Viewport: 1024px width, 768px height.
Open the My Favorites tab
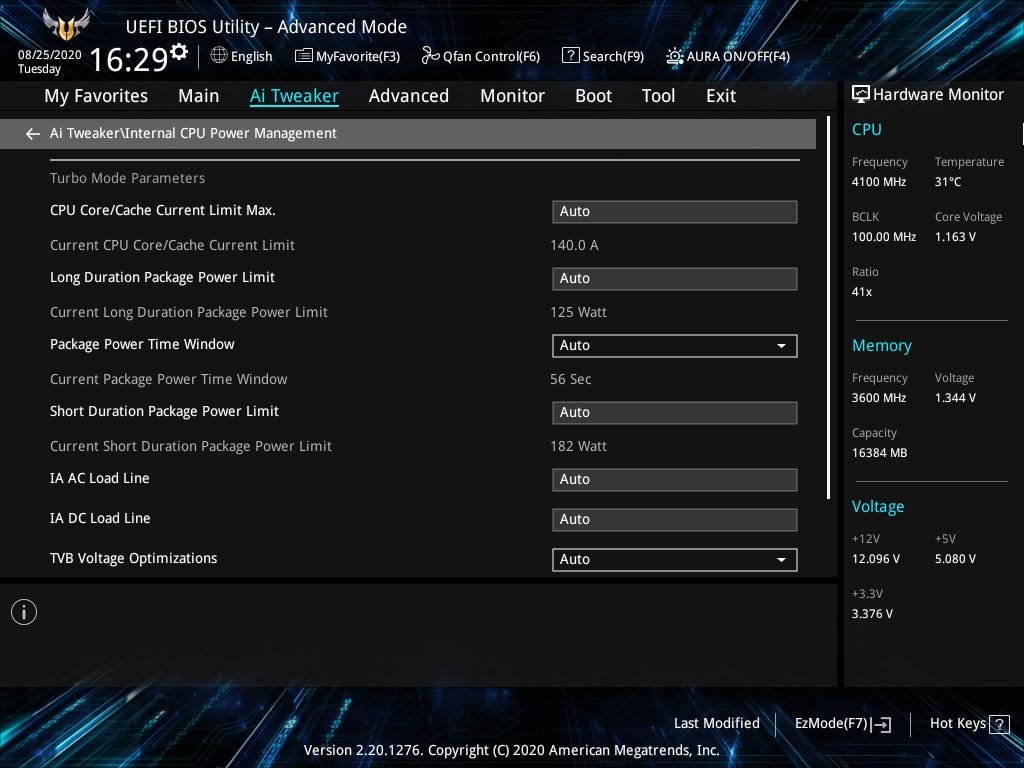(96, 96)
